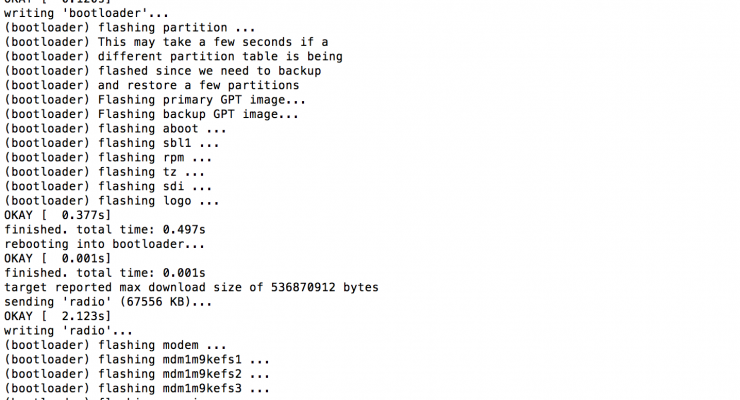Image resolution: width=740 pixels, height=400 pixels.
Task: Place cursor on 'flashing sdi' line
Action: (x=108, y=186)
